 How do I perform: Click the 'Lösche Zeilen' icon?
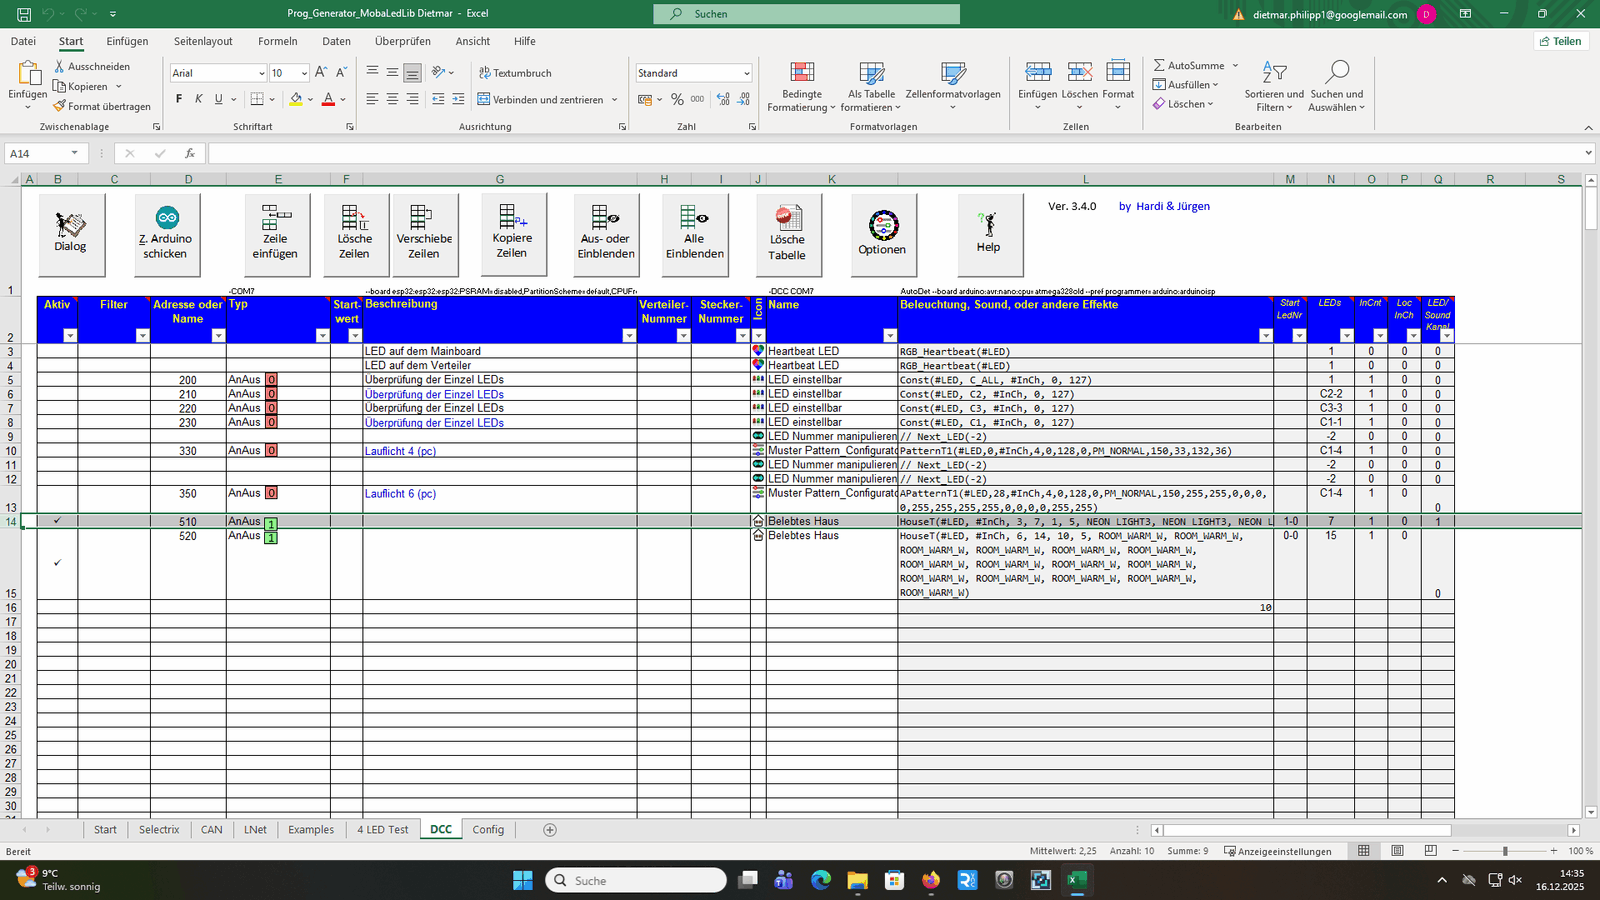pyautogui.click(x=354, y=218)
